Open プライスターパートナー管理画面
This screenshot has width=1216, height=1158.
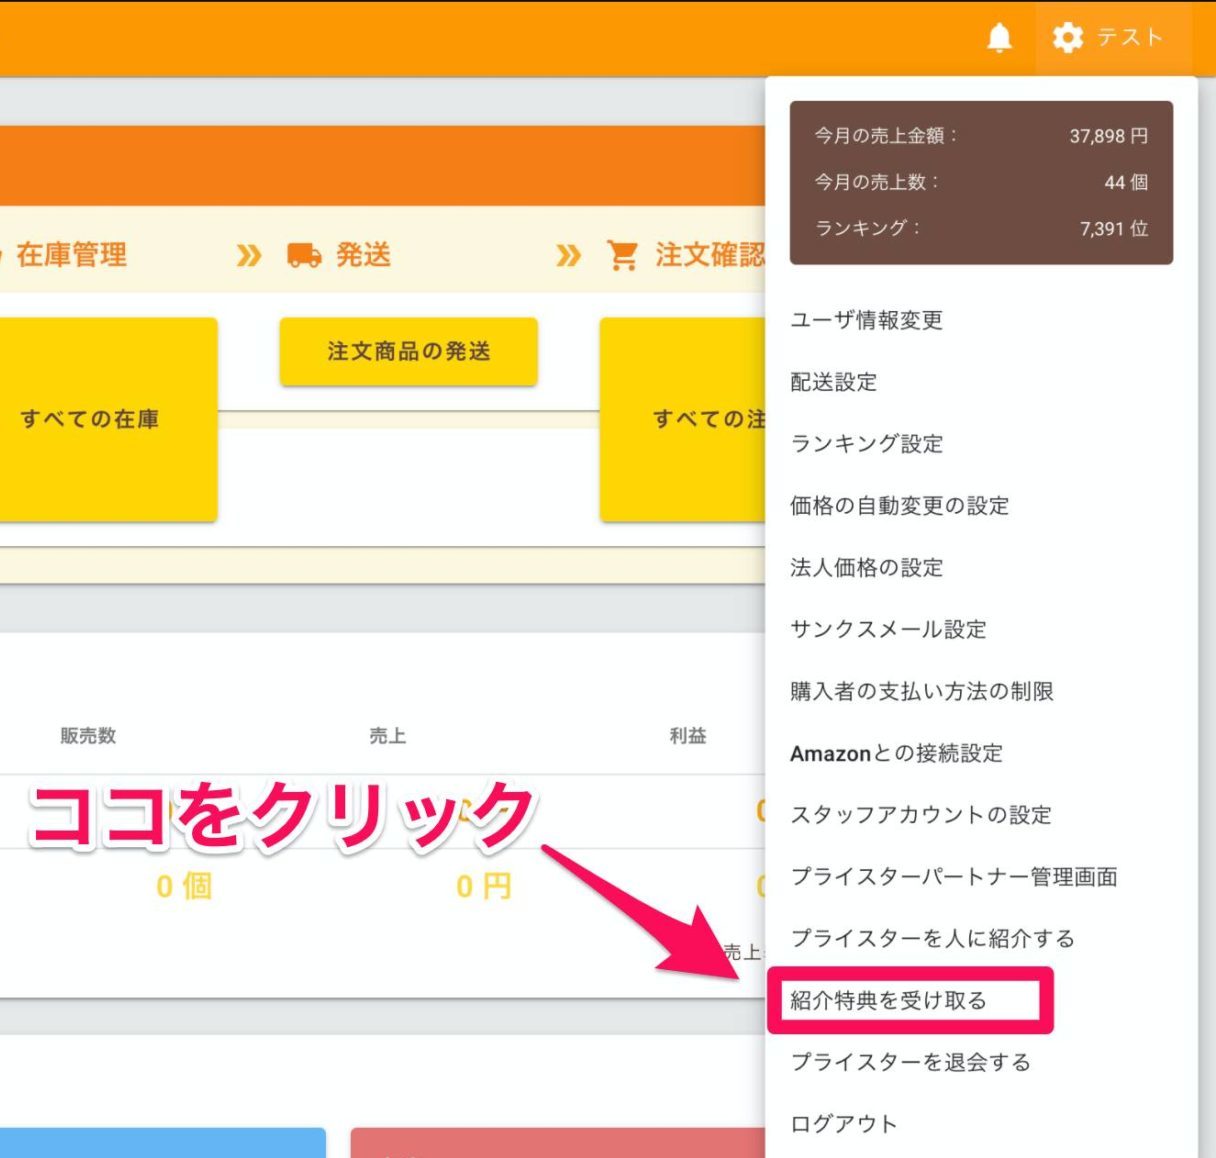[x=954, y=877]
